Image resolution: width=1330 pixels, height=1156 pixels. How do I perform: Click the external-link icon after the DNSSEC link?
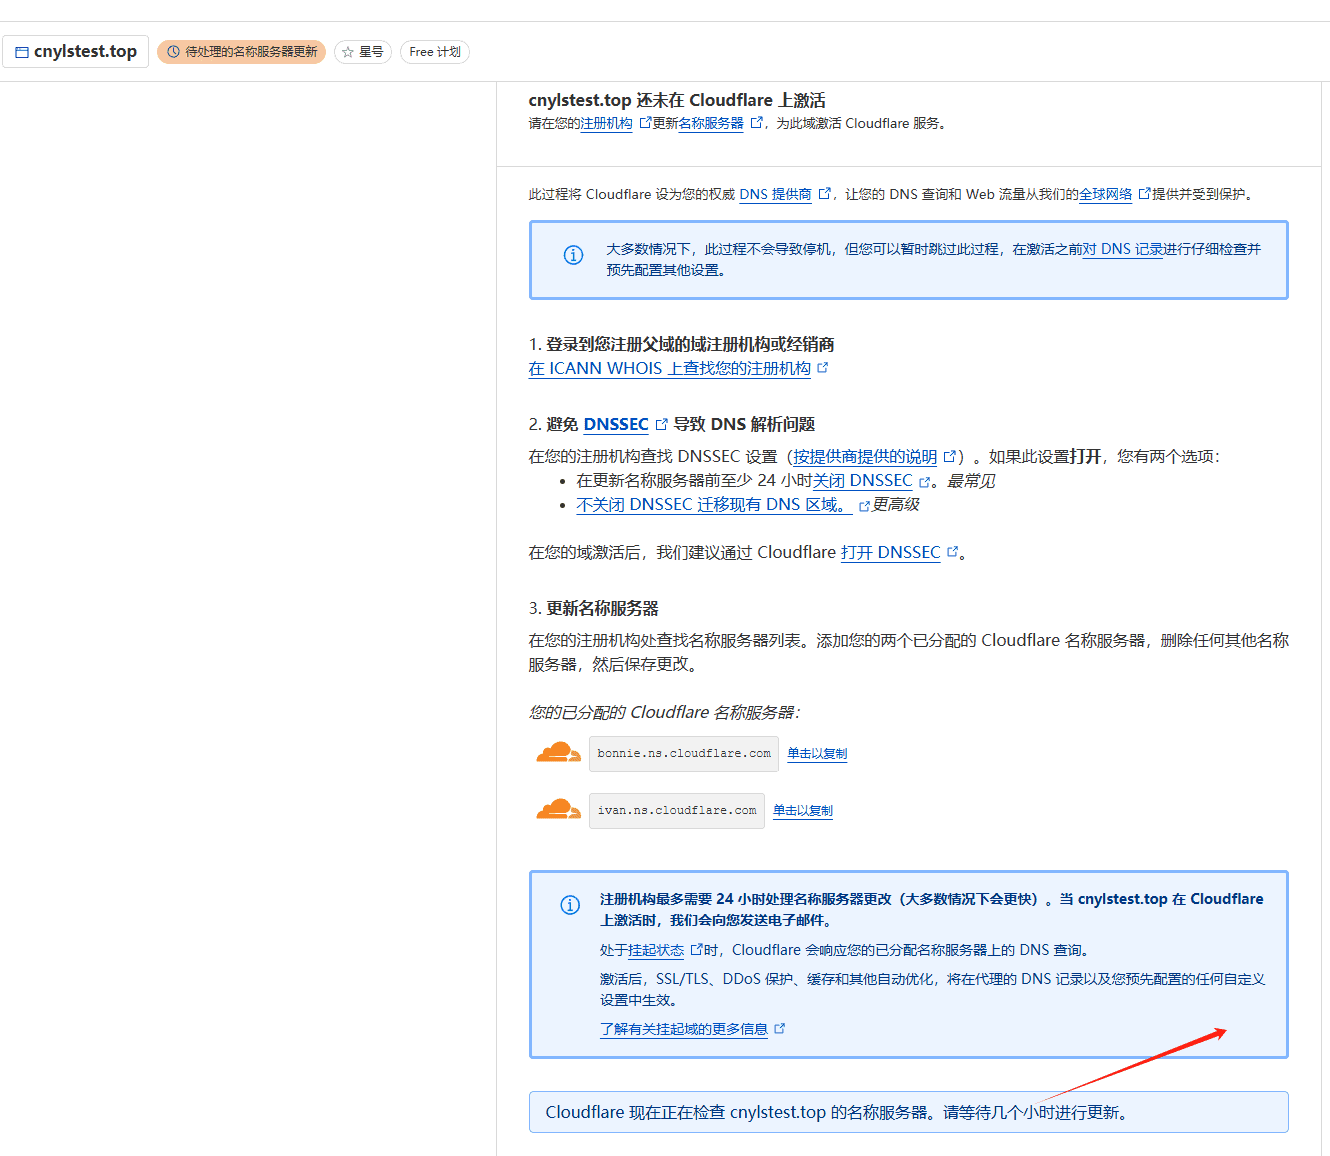click(662, 423)
